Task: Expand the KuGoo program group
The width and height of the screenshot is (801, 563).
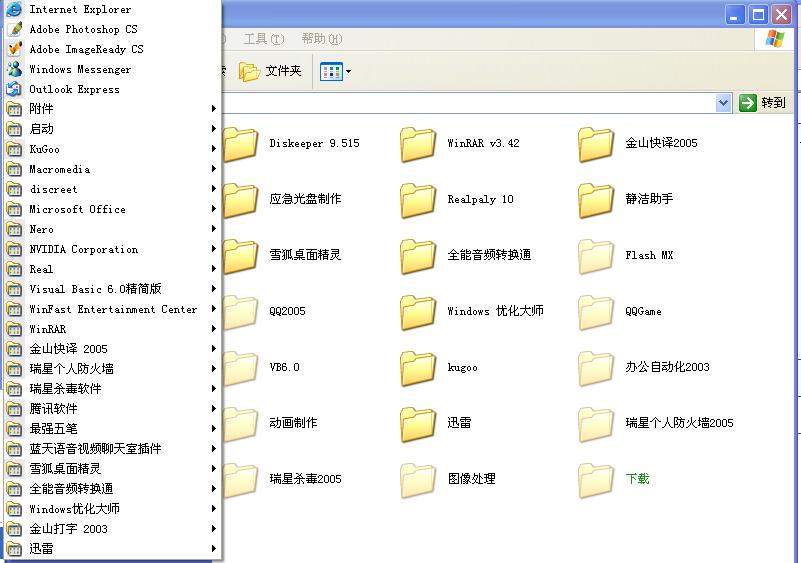Action: coord(112,149)
